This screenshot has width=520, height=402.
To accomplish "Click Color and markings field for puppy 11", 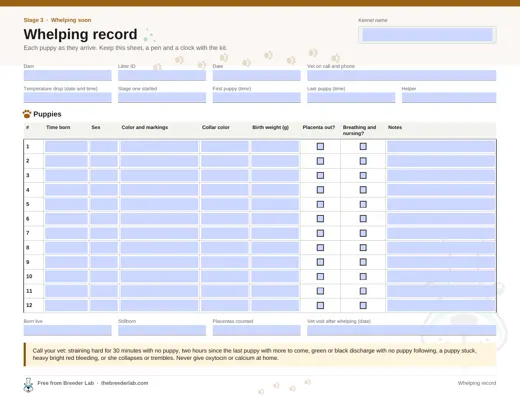I will 159,291.
